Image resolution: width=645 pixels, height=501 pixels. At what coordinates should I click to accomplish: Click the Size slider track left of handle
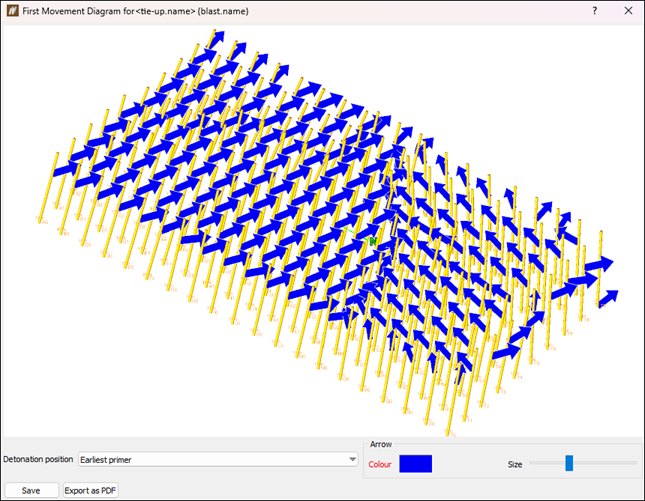click(x=547, y=463)
